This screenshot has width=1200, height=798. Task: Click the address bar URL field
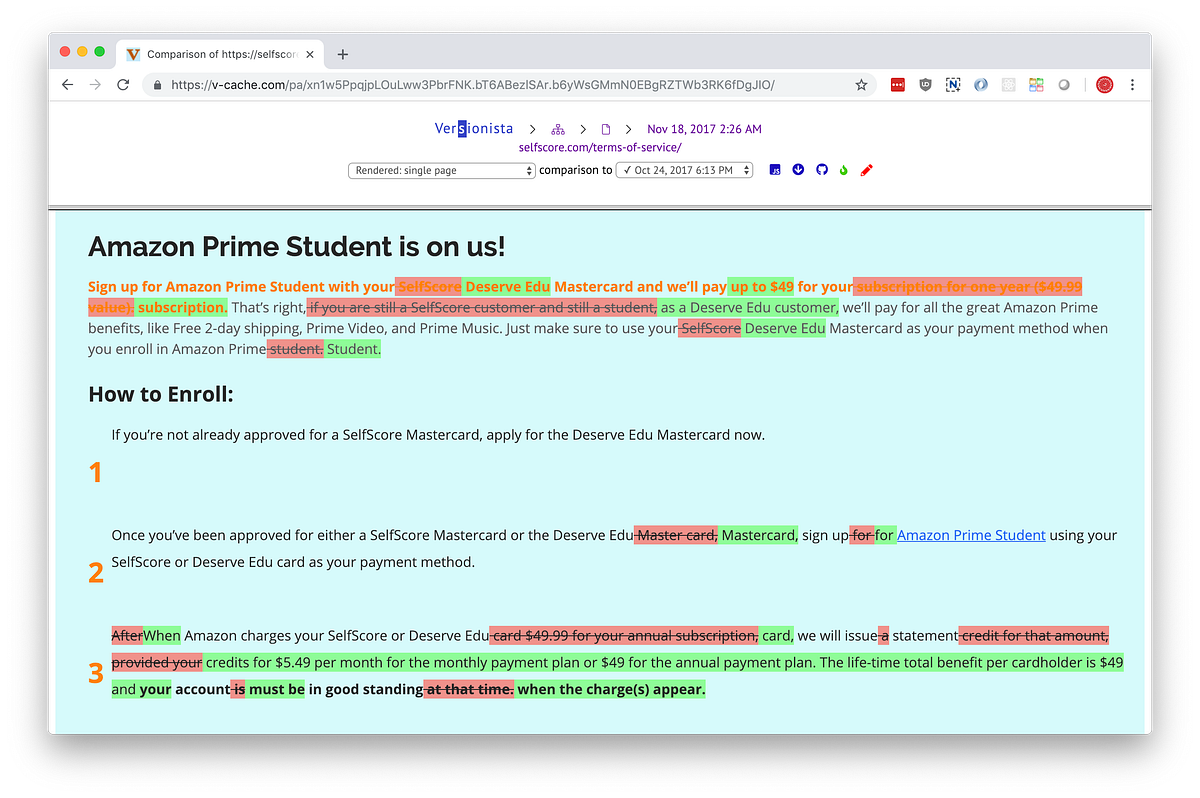(x=510, y=85)
